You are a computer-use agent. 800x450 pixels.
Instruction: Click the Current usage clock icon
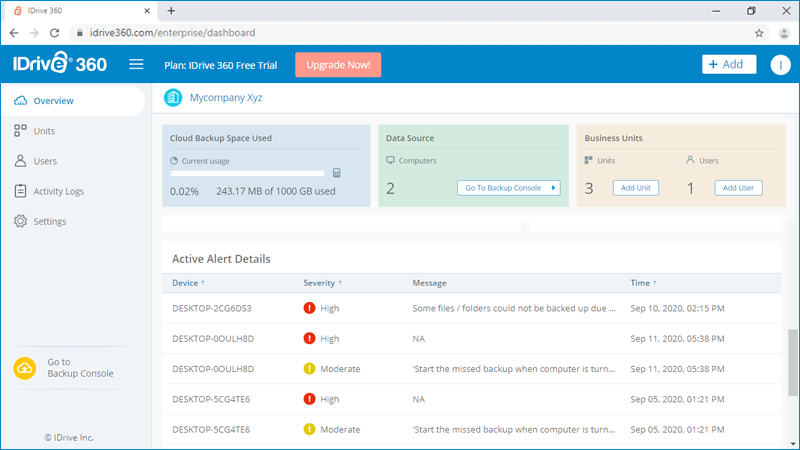[x=174, y=161]
